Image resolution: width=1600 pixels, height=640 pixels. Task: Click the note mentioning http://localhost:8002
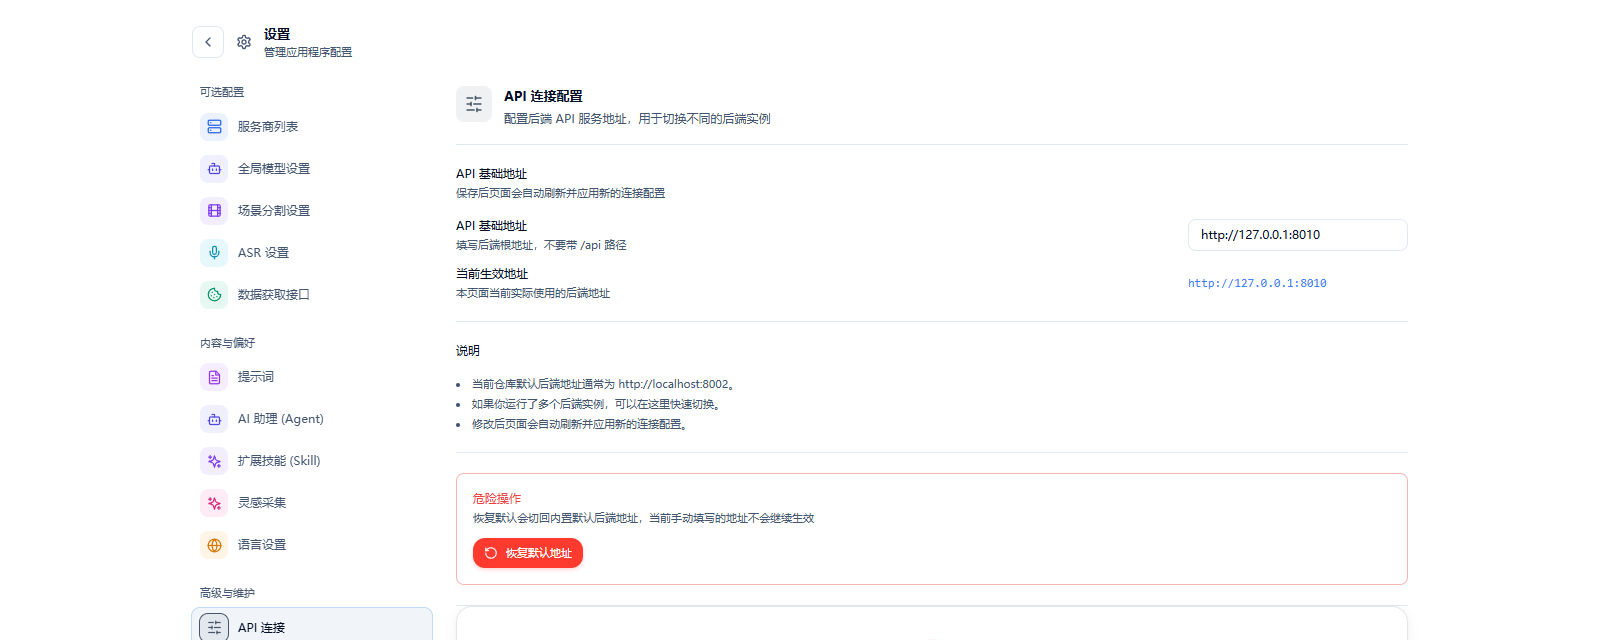605,384
